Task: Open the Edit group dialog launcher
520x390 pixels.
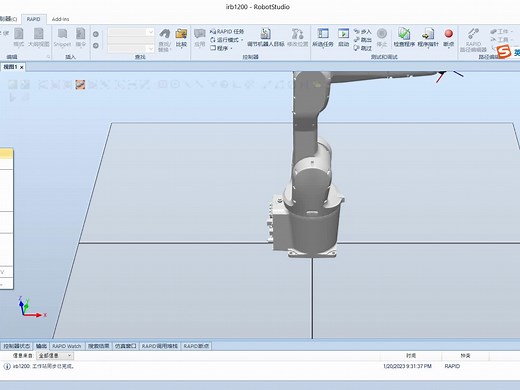Action: click(48, 57)
